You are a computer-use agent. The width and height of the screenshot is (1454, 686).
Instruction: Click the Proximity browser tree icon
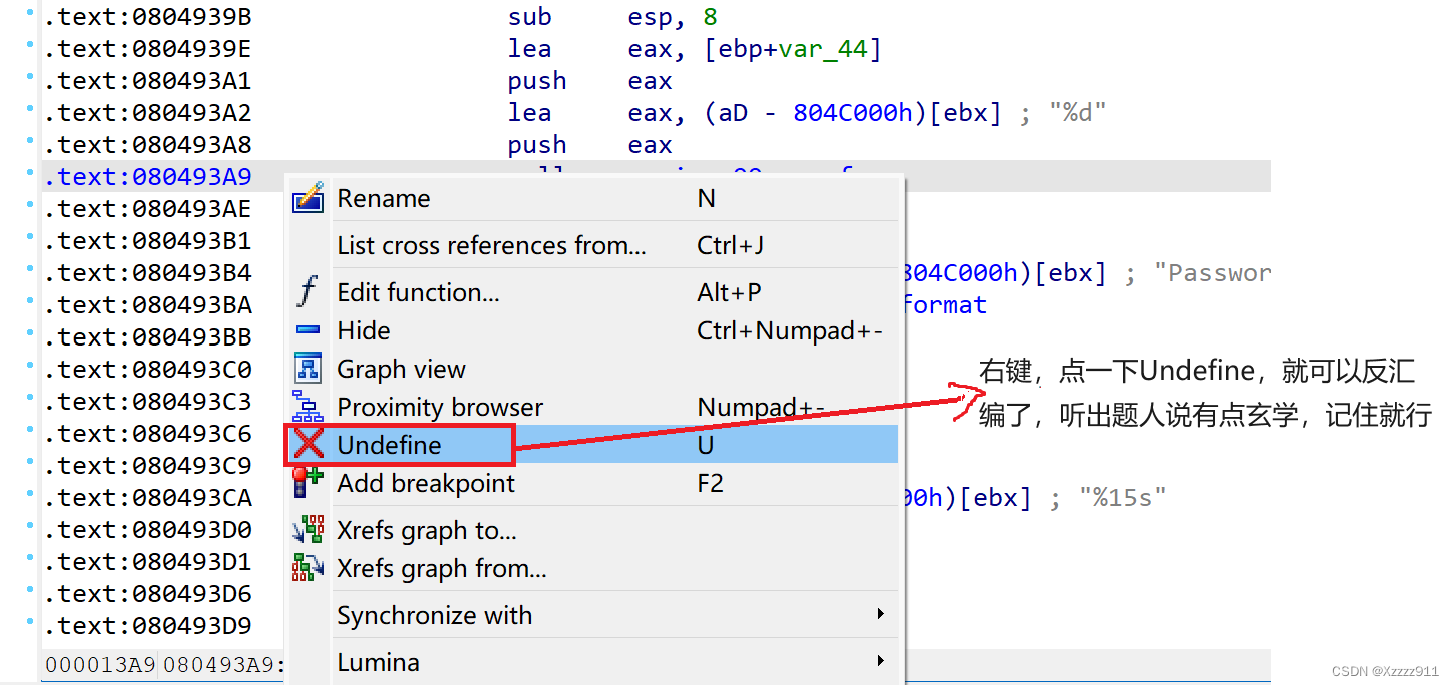click(x=308, y=407)
